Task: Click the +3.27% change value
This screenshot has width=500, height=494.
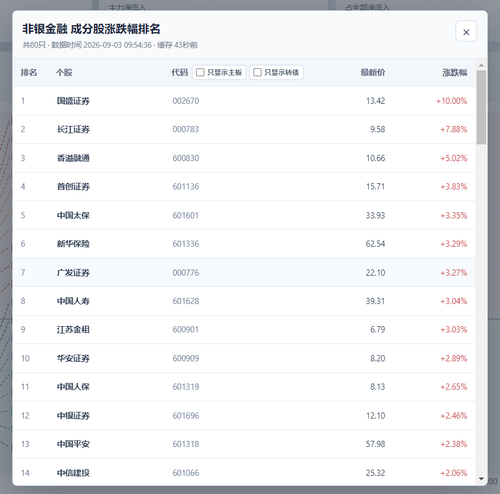Action: coord(454,273)
